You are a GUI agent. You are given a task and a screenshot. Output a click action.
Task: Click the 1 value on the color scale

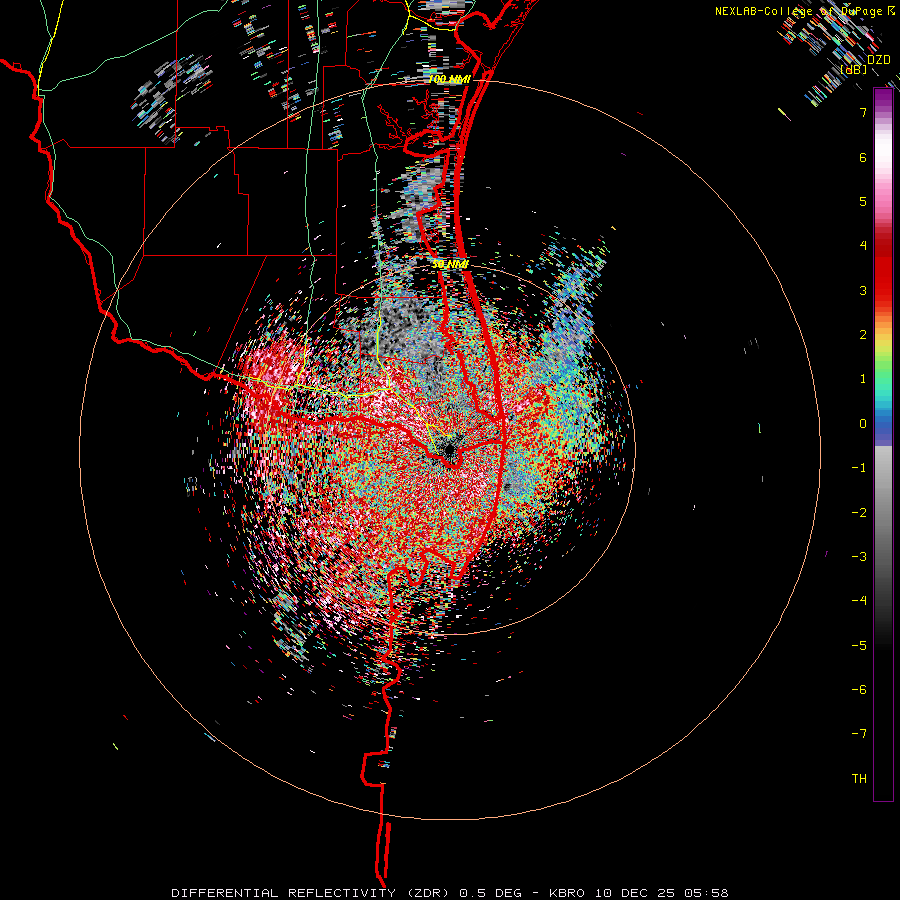[863, 379]
